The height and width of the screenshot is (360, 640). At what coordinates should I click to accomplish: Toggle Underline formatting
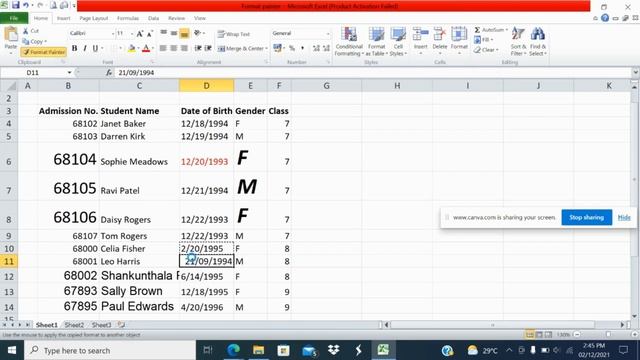pyautogui.click(x=95, y=49)
